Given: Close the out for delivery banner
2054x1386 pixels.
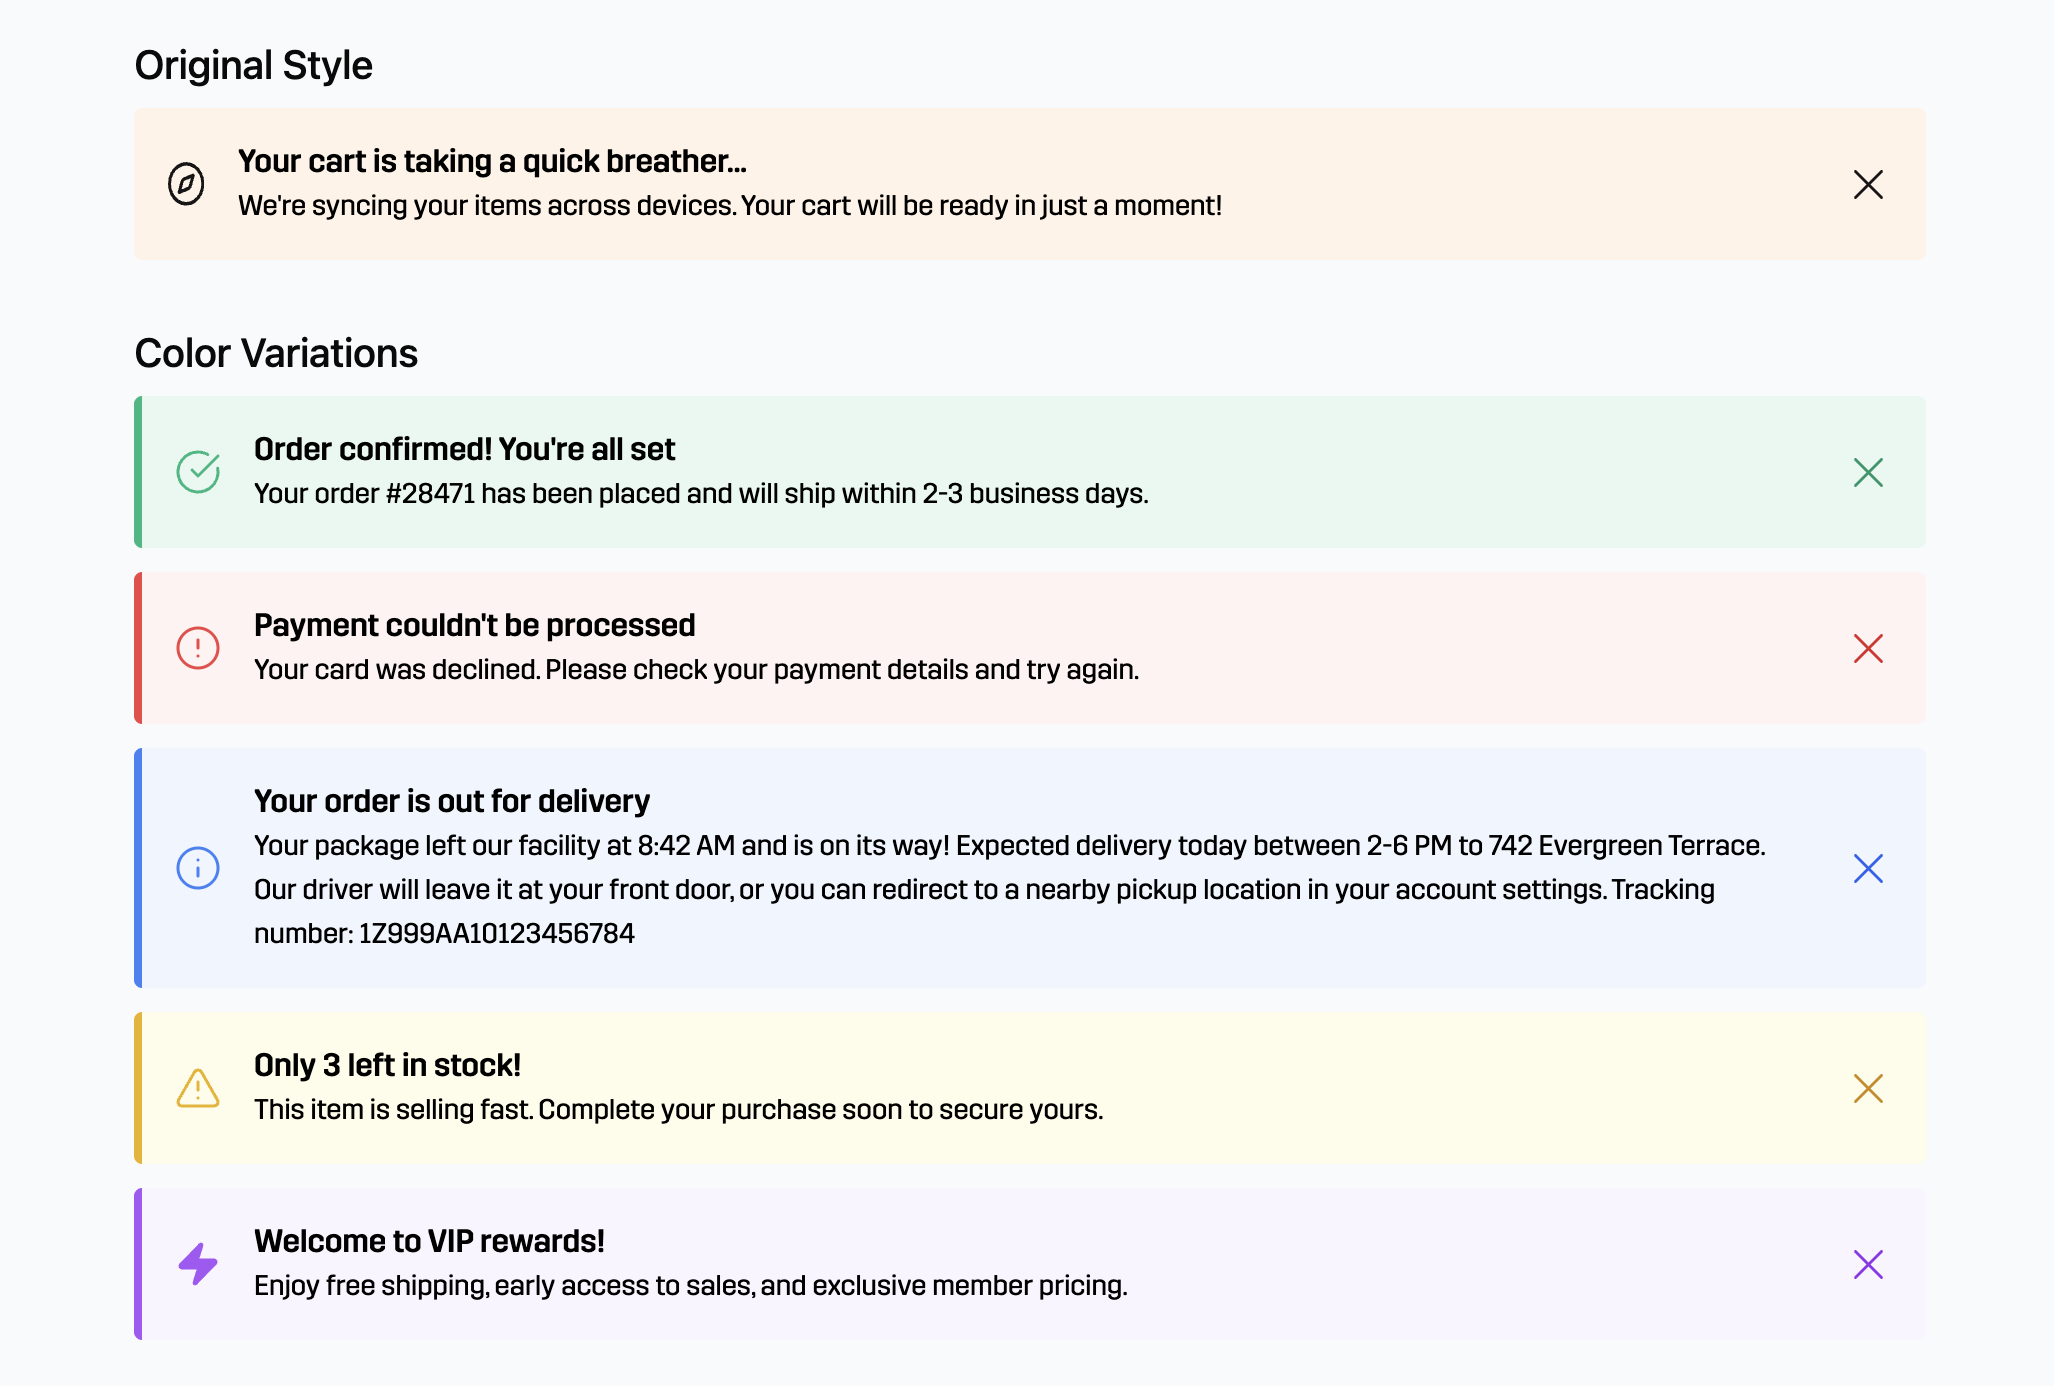Looking at the screenshot, I should pos(1868,869).
